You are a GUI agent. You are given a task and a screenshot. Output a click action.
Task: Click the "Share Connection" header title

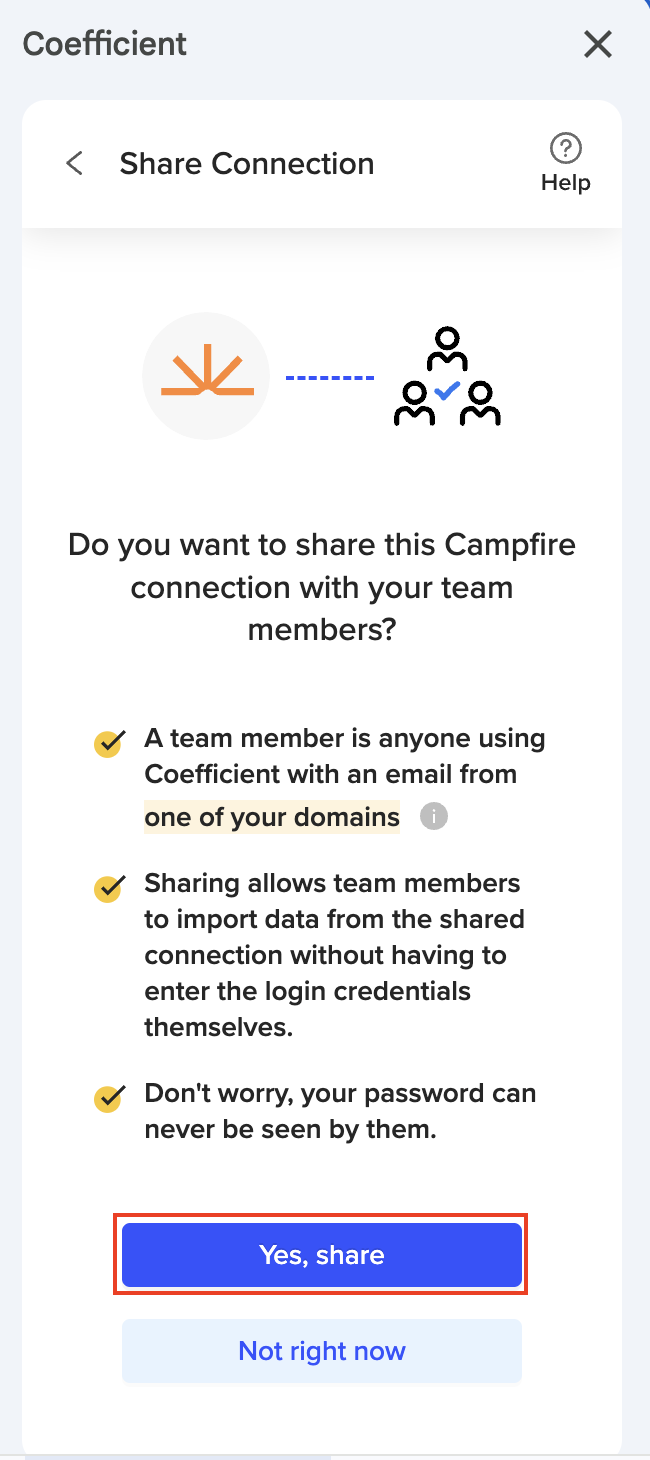(x=247, y=164)
